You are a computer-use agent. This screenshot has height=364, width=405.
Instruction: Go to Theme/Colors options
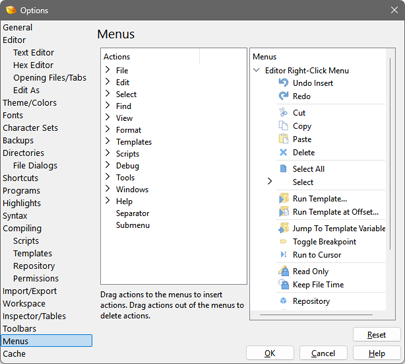tap(29, 103)
